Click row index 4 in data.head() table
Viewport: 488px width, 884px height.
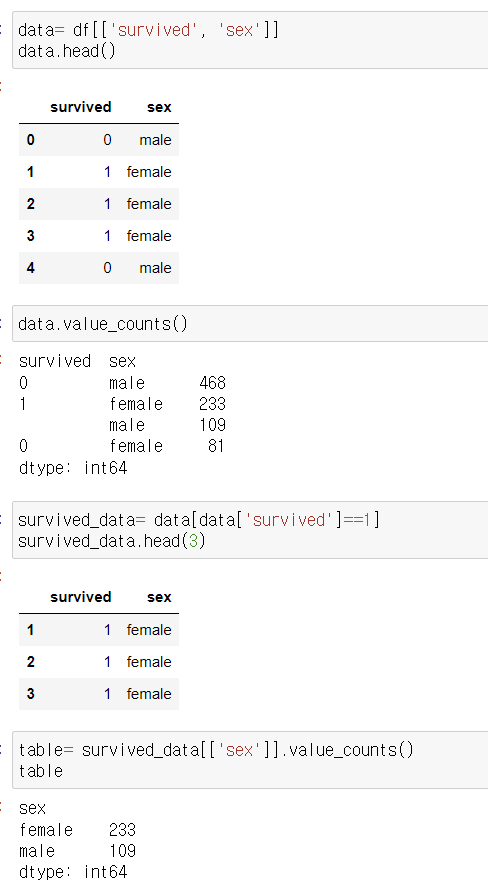[30, 267]
